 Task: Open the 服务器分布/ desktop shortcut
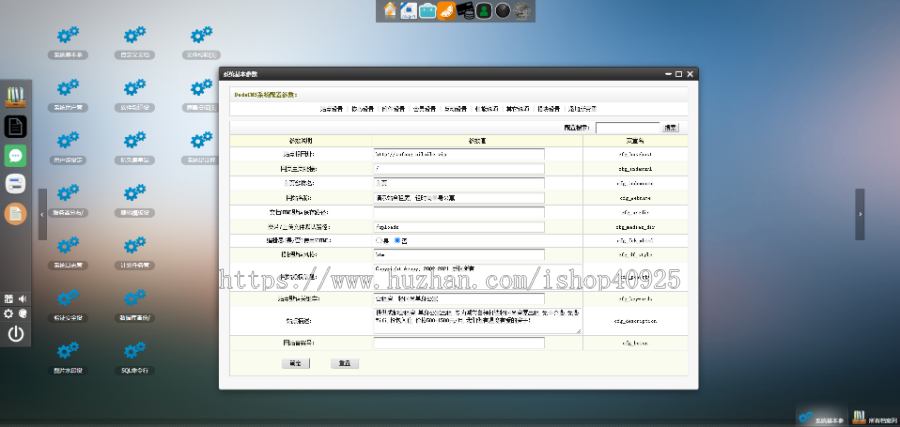[x=68, y=201]
